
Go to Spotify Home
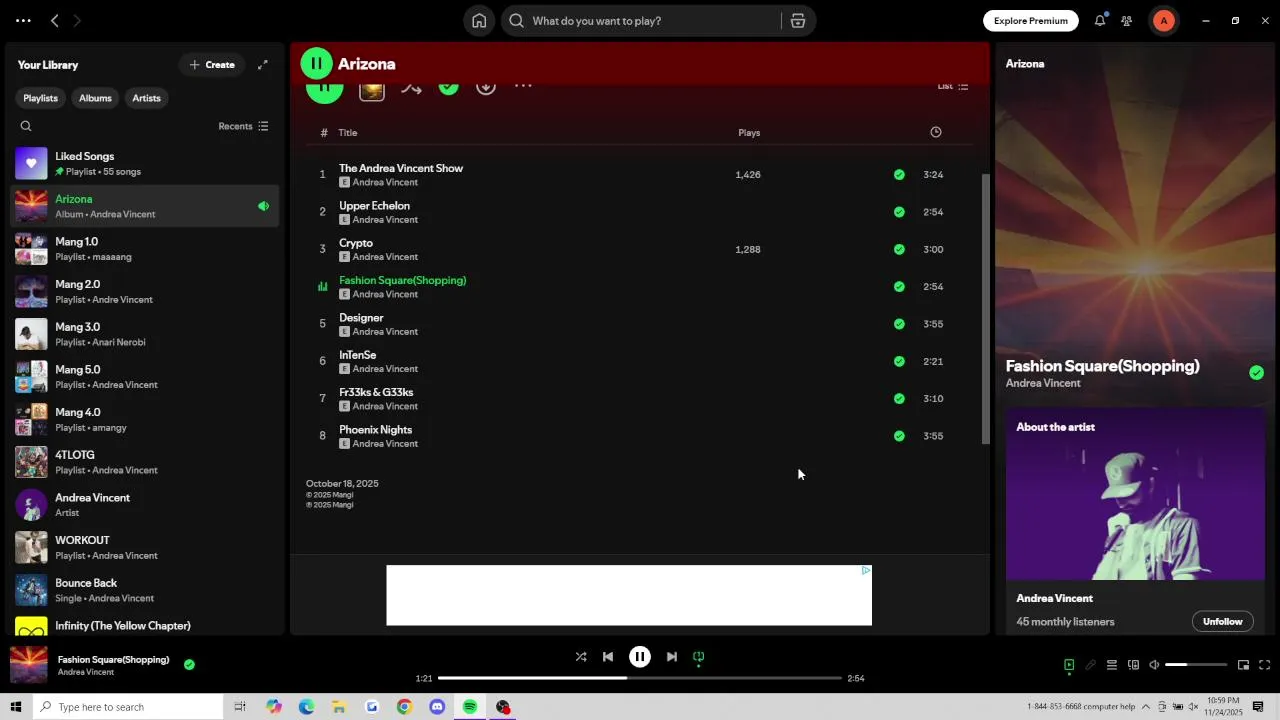[x=479, y=21]
